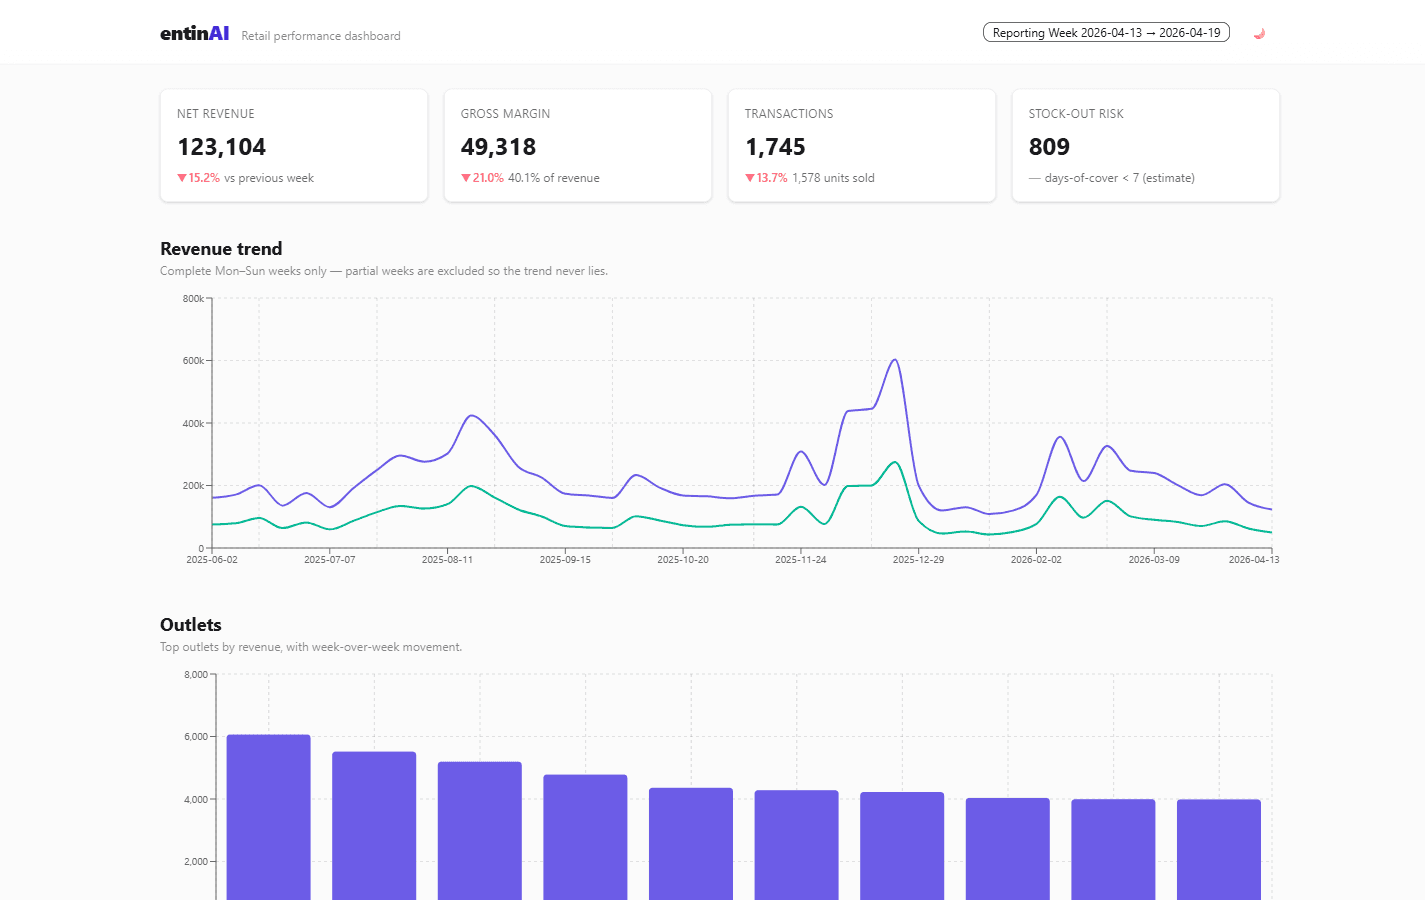Toggle dark mode with the moon icon
The image size is (1425, 900).
1259,33
